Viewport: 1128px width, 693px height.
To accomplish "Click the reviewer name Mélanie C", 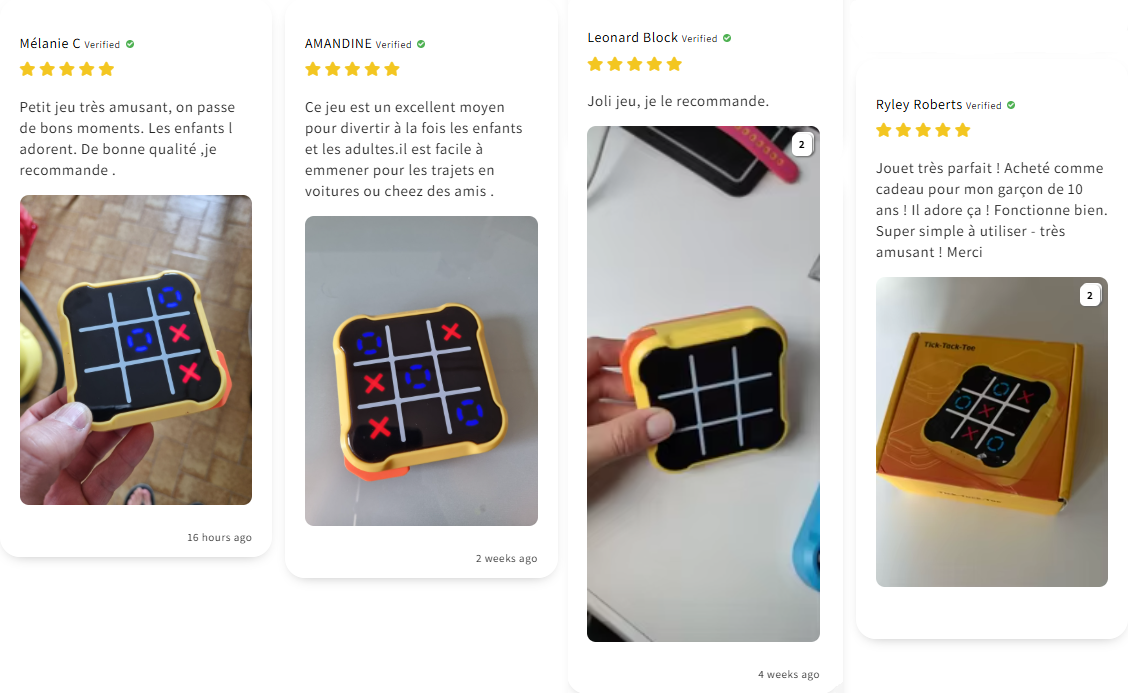I will pyautogui.click(x=50, y=44).
